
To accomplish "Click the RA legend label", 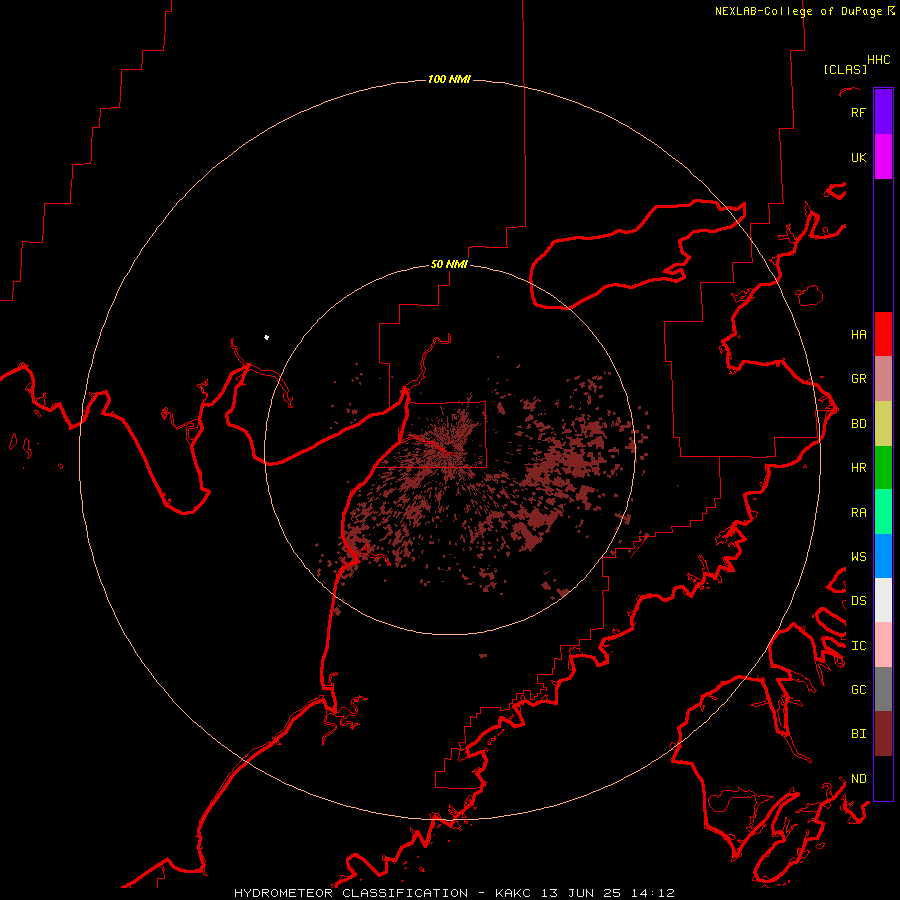I will 858,513.
